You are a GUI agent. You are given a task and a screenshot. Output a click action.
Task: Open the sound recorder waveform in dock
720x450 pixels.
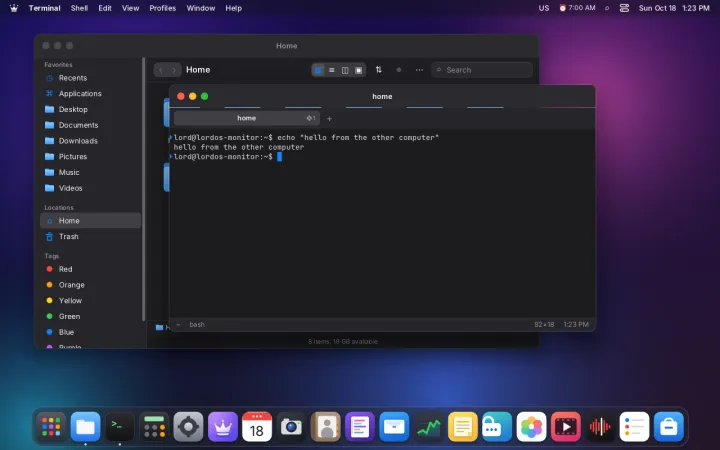[600, 427]
